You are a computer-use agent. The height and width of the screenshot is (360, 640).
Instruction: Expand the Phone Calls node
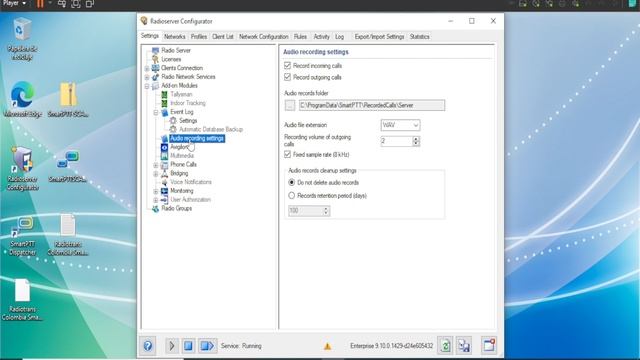tap(156, 165)
